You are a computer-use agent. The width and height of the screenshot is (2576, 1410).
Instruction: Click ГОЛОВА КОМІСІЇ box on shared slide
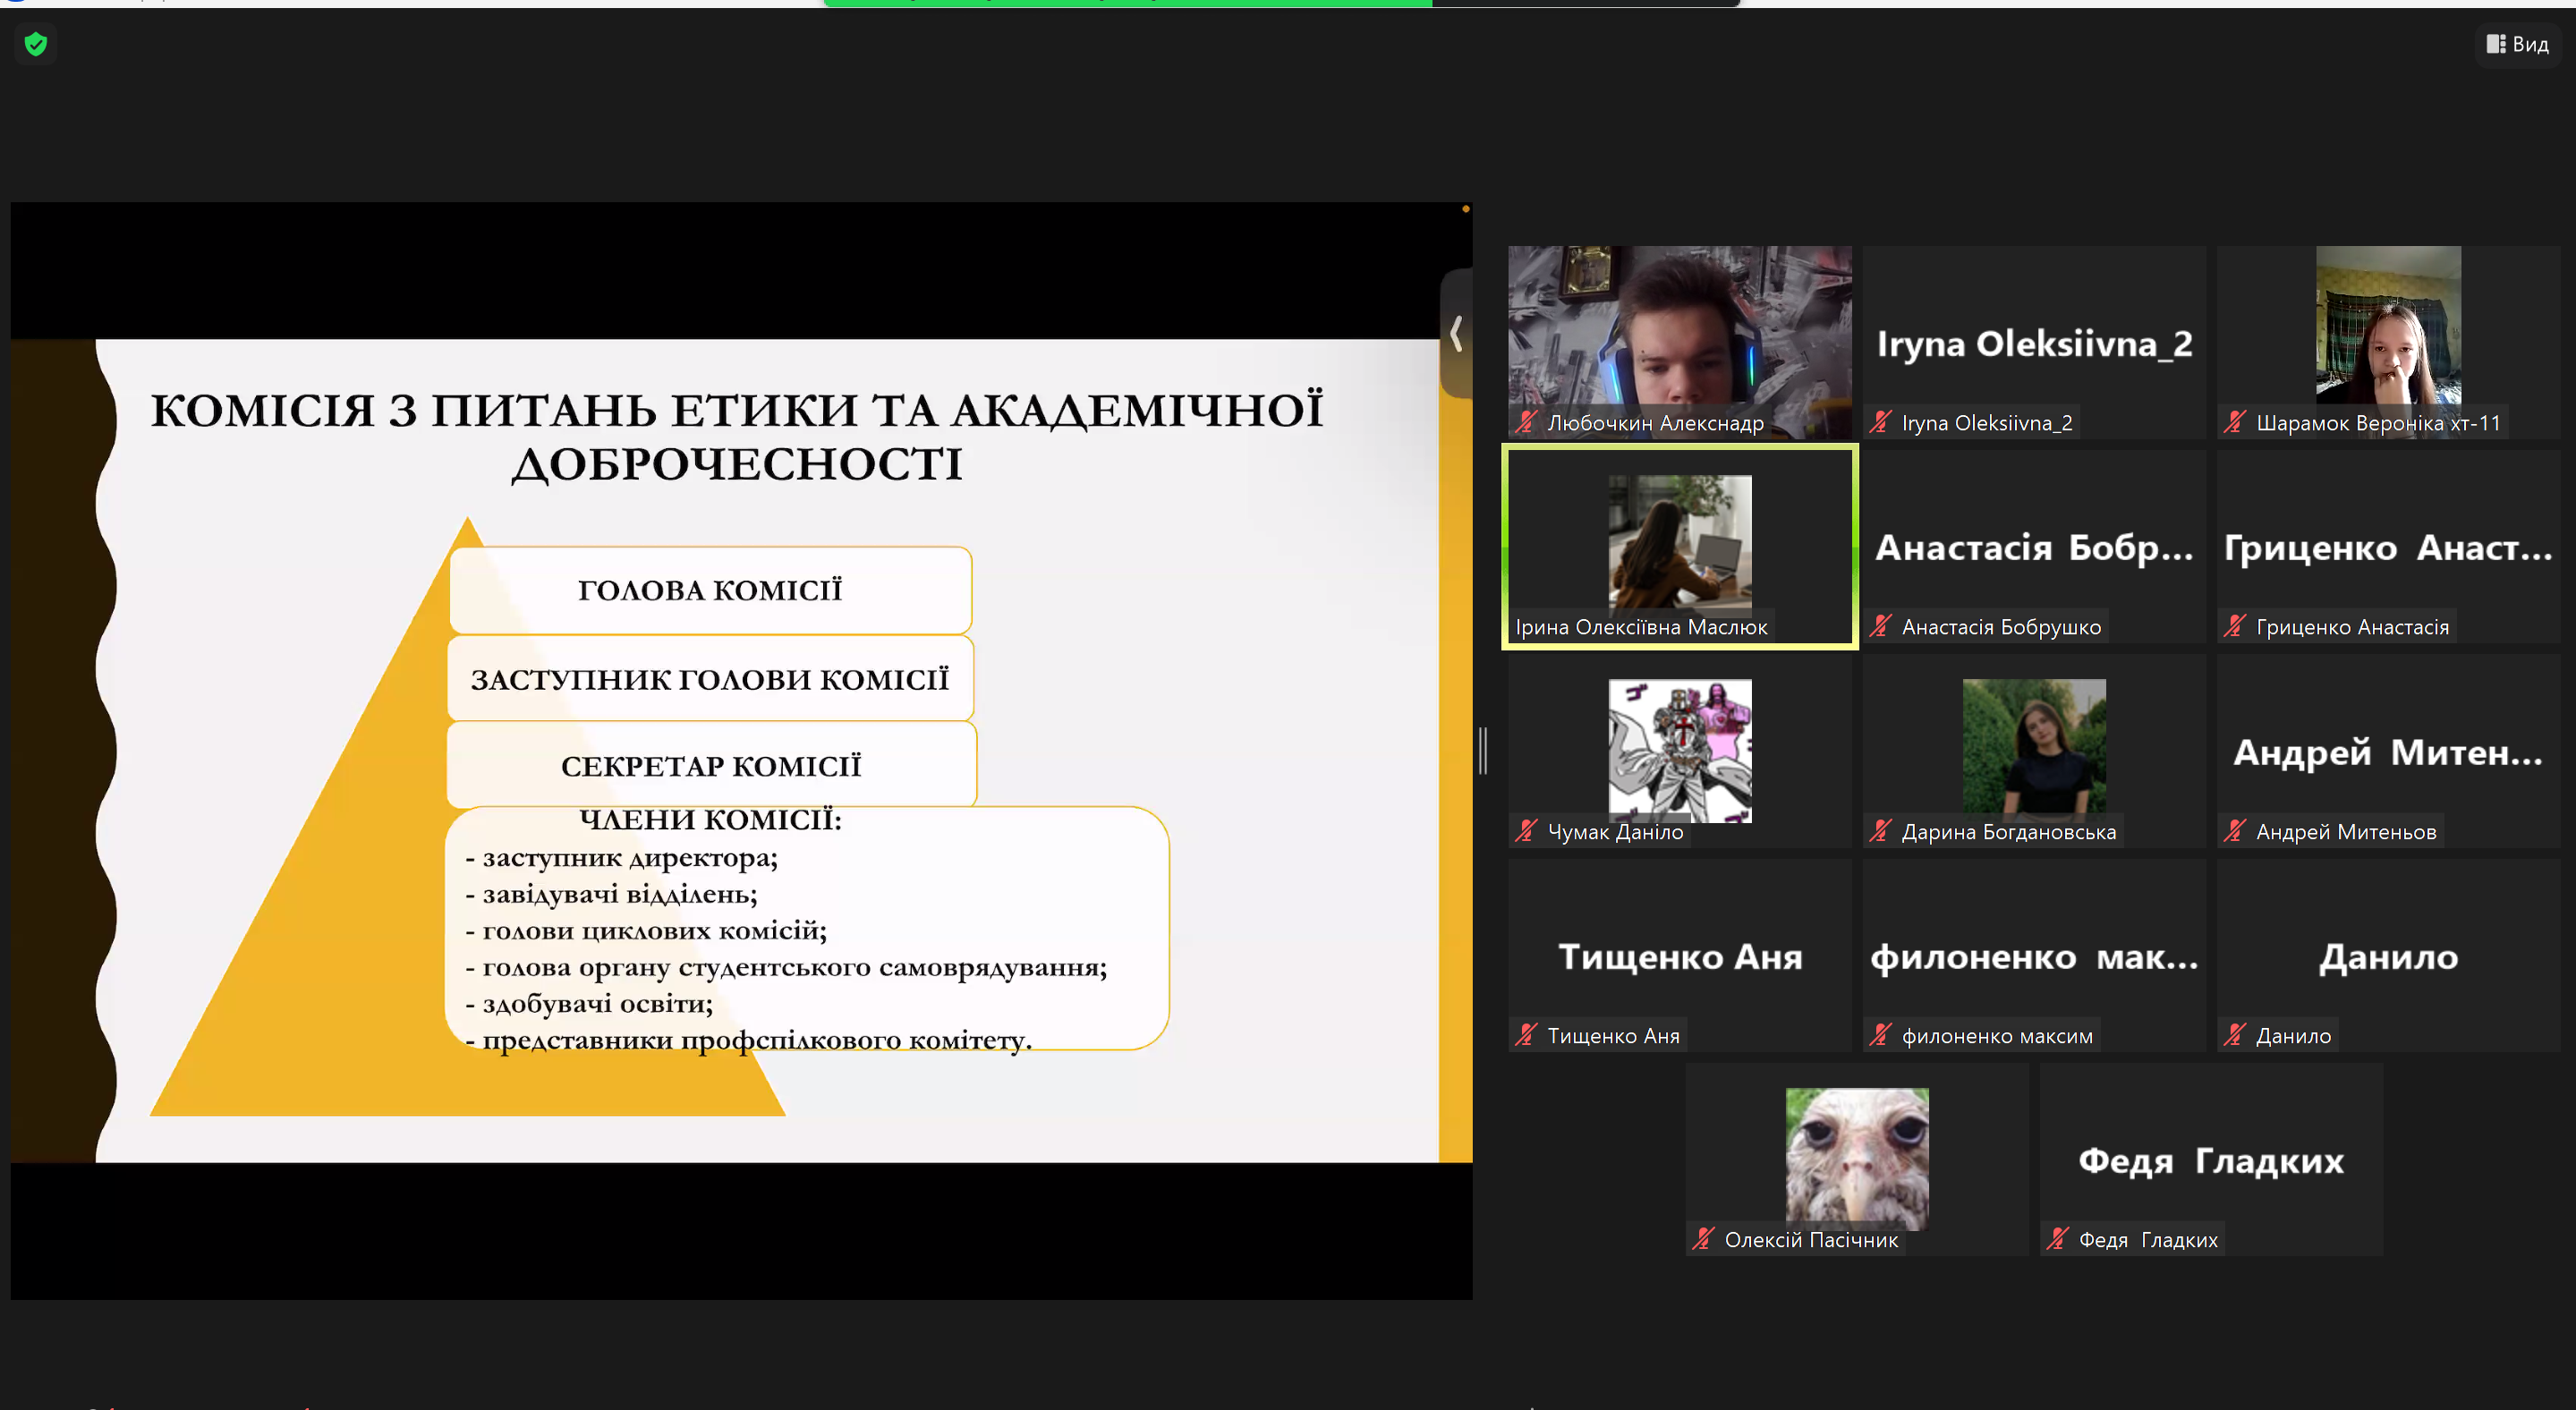(710, 590)
